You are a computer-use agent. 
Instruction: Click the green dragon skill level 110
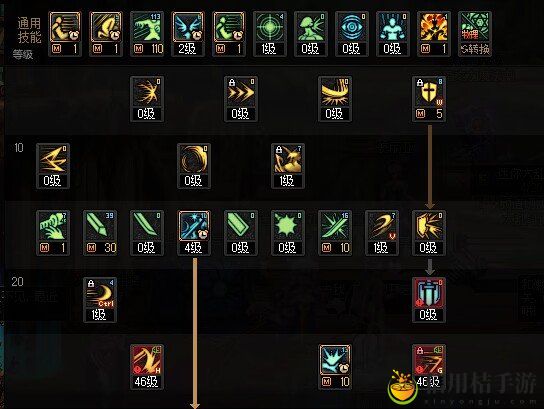click(147, 27)
